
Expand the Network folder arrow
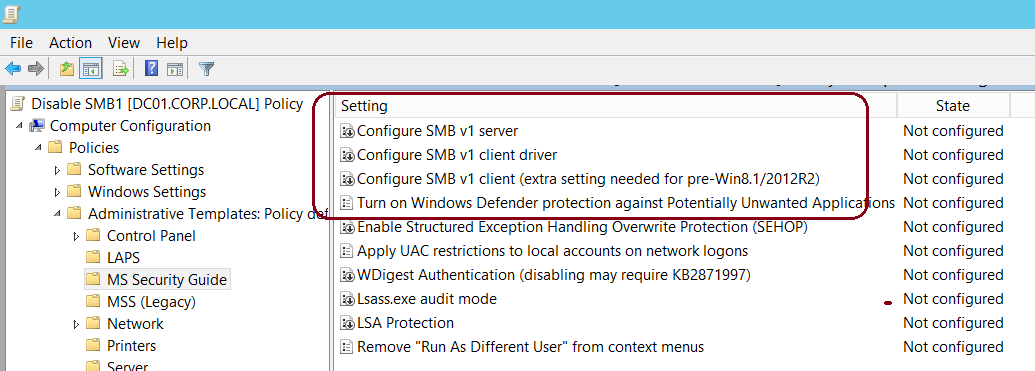pos(77,324)
